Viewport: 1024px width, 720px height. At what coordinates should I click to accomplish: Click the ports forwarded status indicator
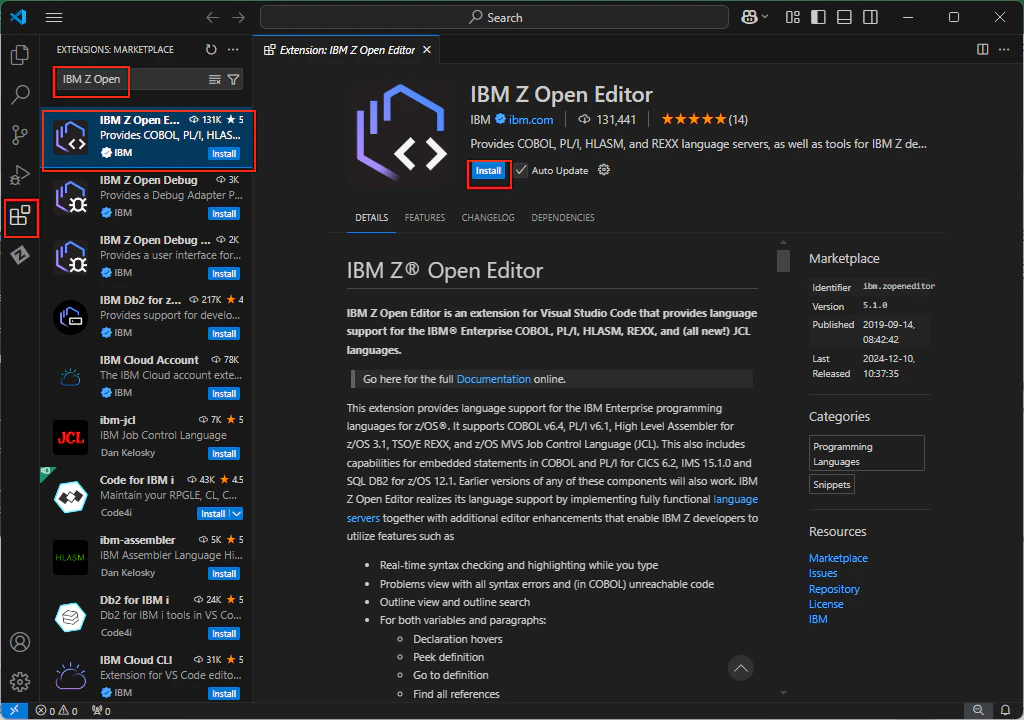101,711
